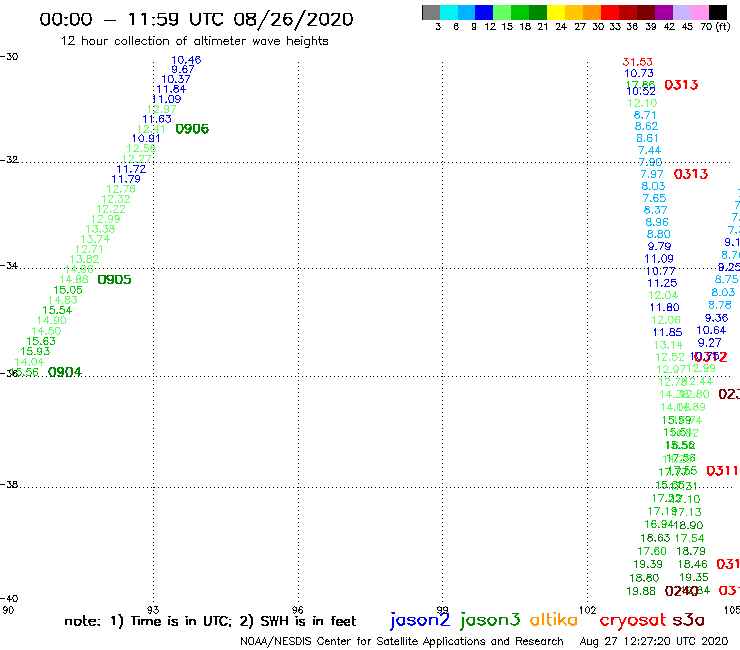740x650 pixels.
Task: Click the subtitle '12 hour collection of altimeter wave heights'
Action: (x=194, y=41)
